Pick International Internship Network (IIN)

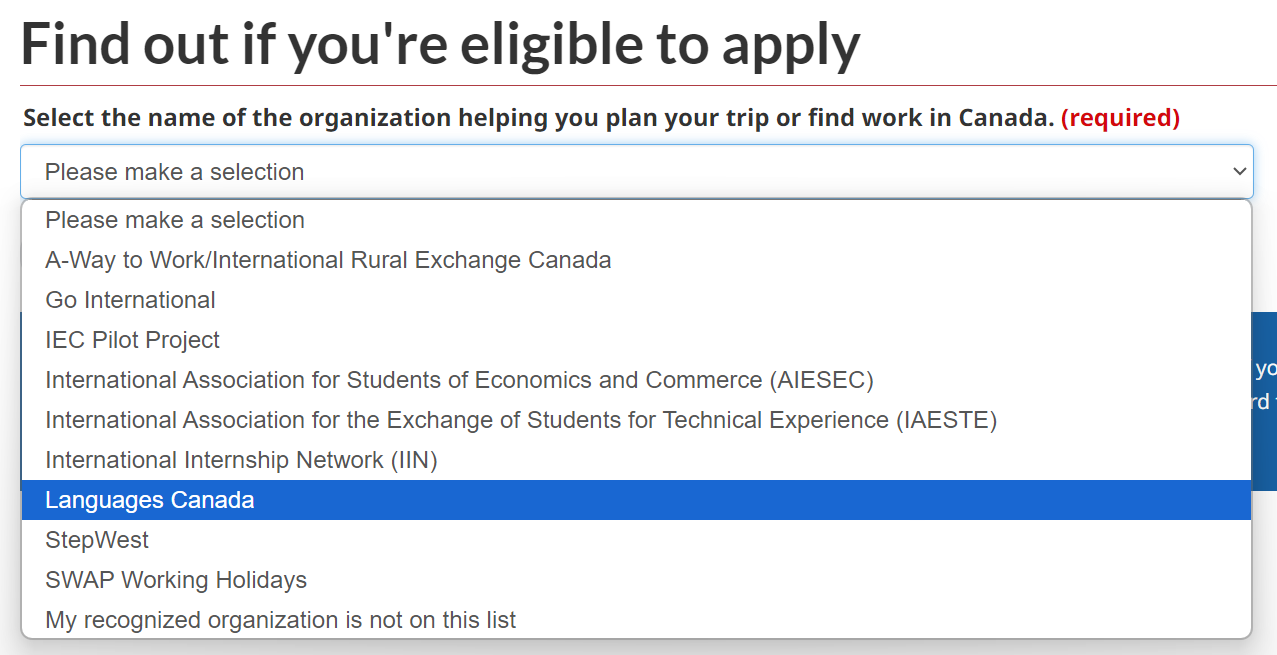coord(636,460)
